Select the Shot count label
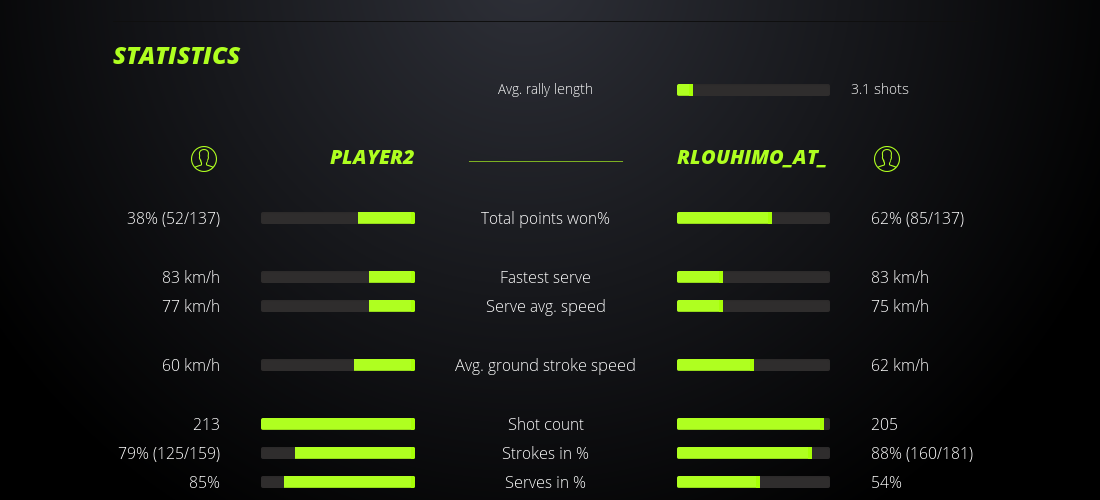This screenshot has width=1100, height=500. (545, 424)
